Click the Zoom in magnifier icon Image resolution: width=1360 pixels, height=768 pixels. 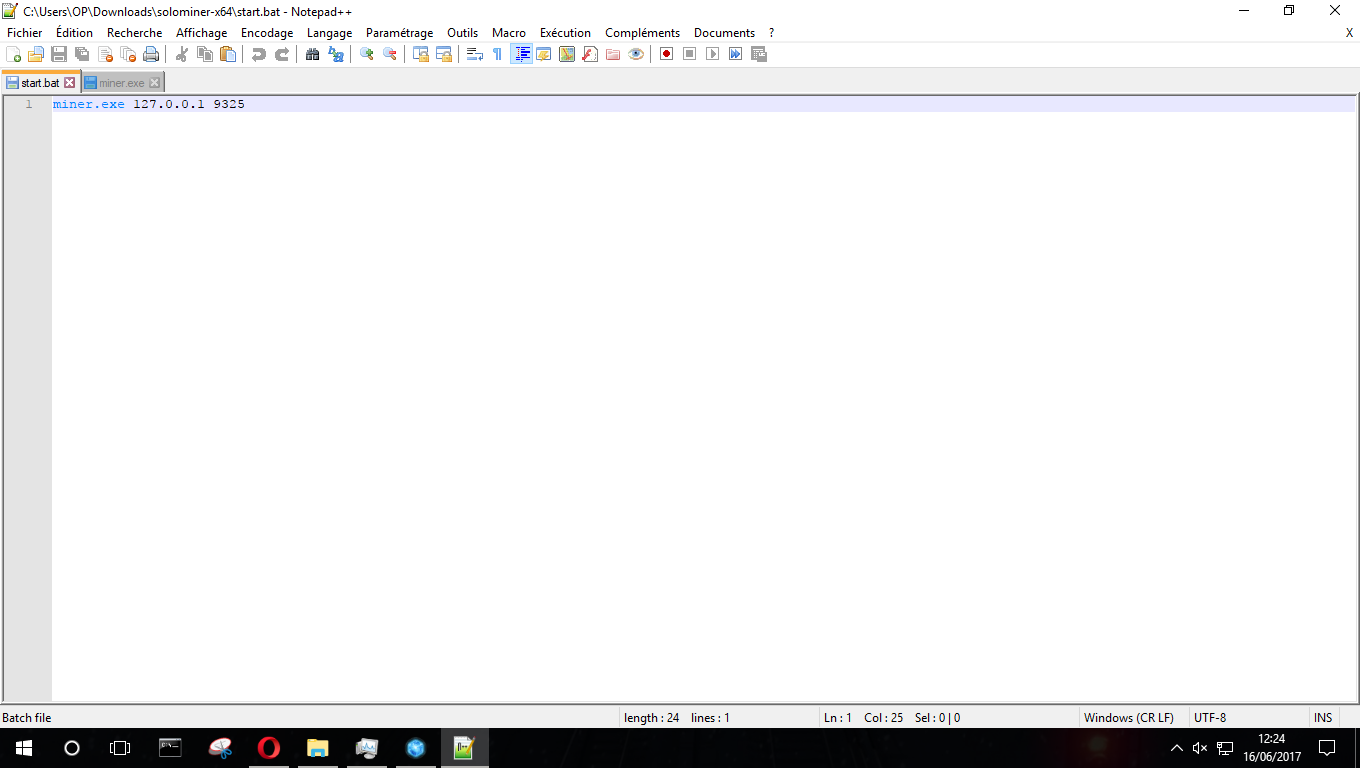coord(367,54)
